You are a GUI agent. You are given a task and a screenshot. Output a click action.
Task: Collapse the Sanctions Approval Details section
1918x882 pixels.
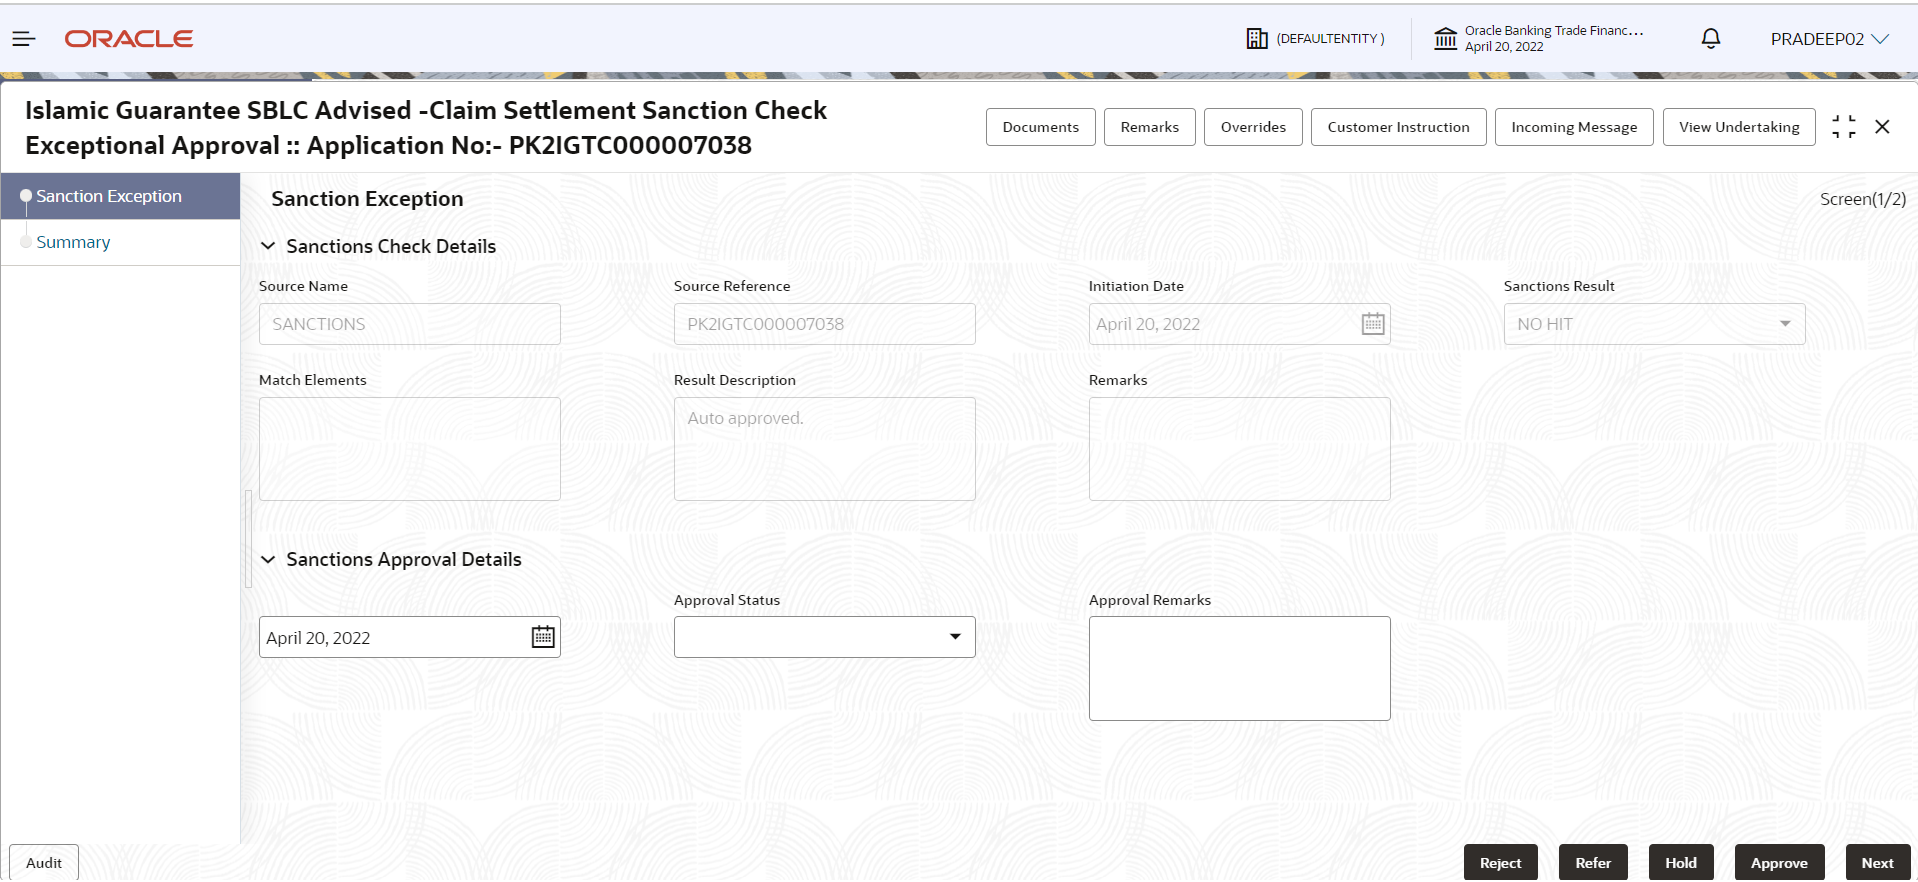point(268,559)
